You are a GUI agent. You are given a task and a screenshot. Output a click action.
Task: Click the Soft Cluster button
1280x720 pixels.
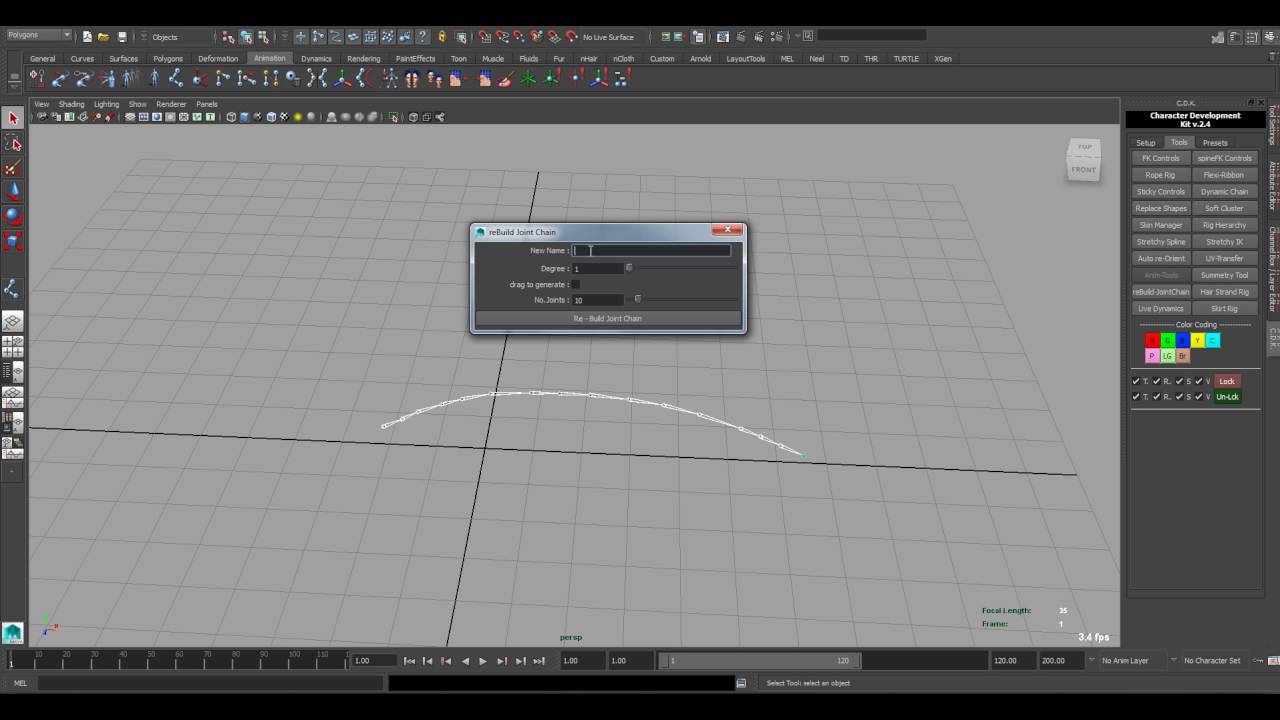click(1224, 209)
